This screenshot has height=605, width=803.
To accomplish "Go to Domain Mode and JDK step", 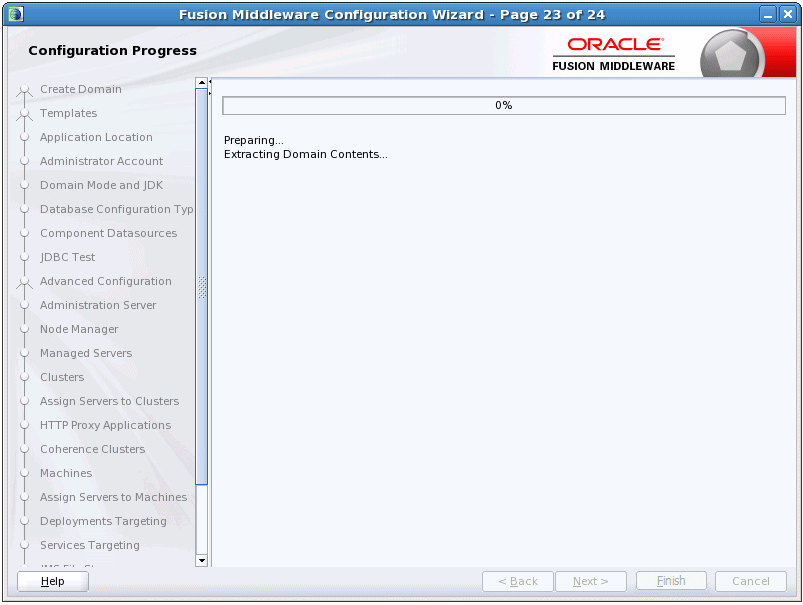I will (x=101, y=185).
